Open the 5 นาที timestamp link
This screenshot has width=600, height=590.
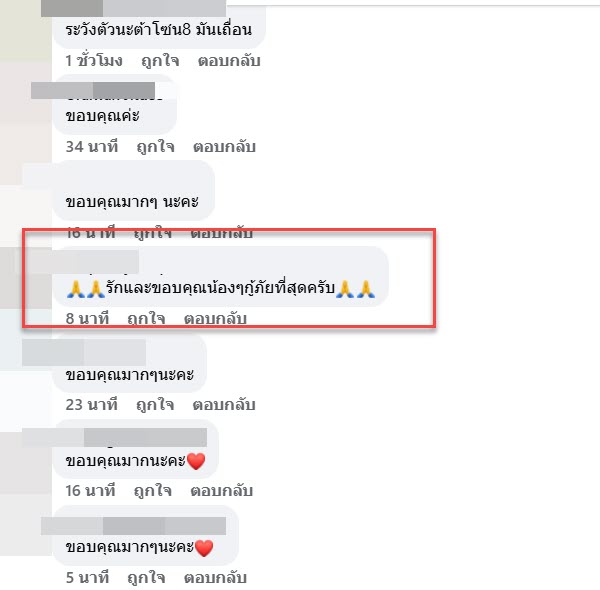click(87, 577)
